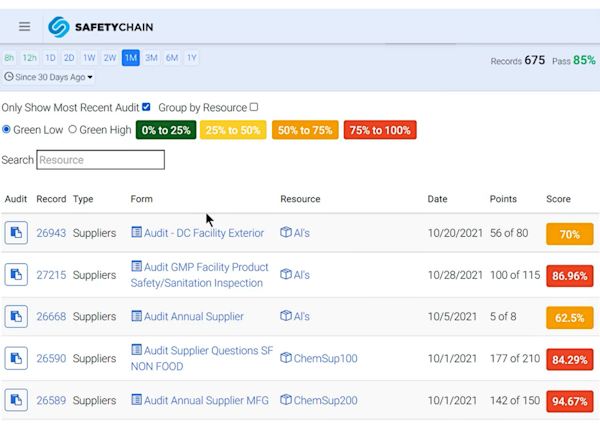This screenshot has height=436, width=600.
Task: Click the 86.96% score badge
Action: 570,276
